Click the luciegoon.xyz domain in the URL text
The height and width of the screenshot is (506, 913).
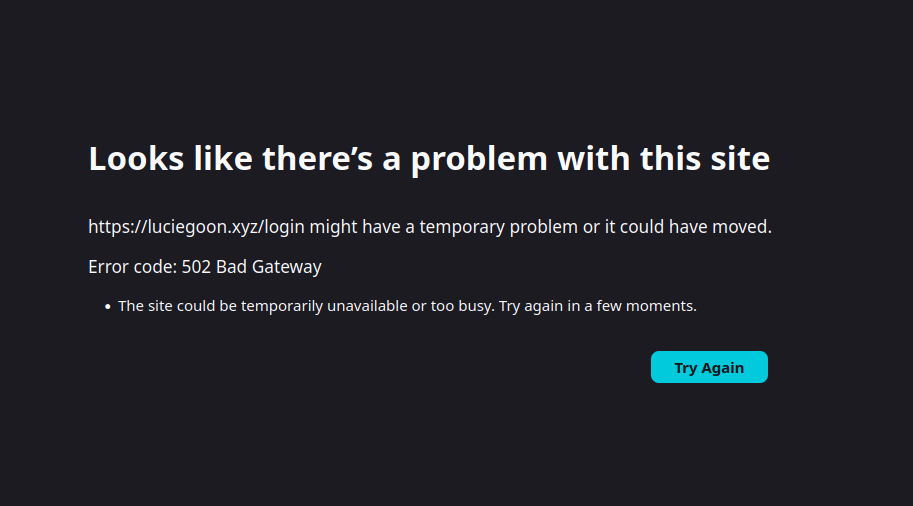click(x=202, y=227)
